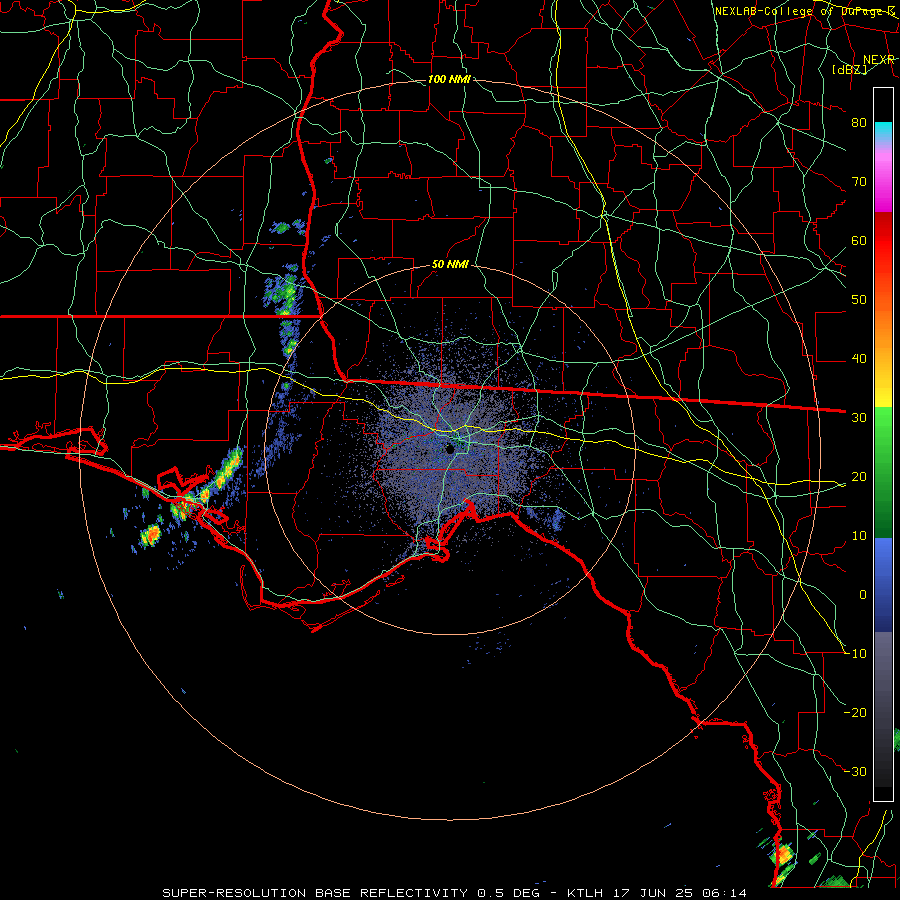Click the "100 NMI" range ring label

click(x=449, y=79)
